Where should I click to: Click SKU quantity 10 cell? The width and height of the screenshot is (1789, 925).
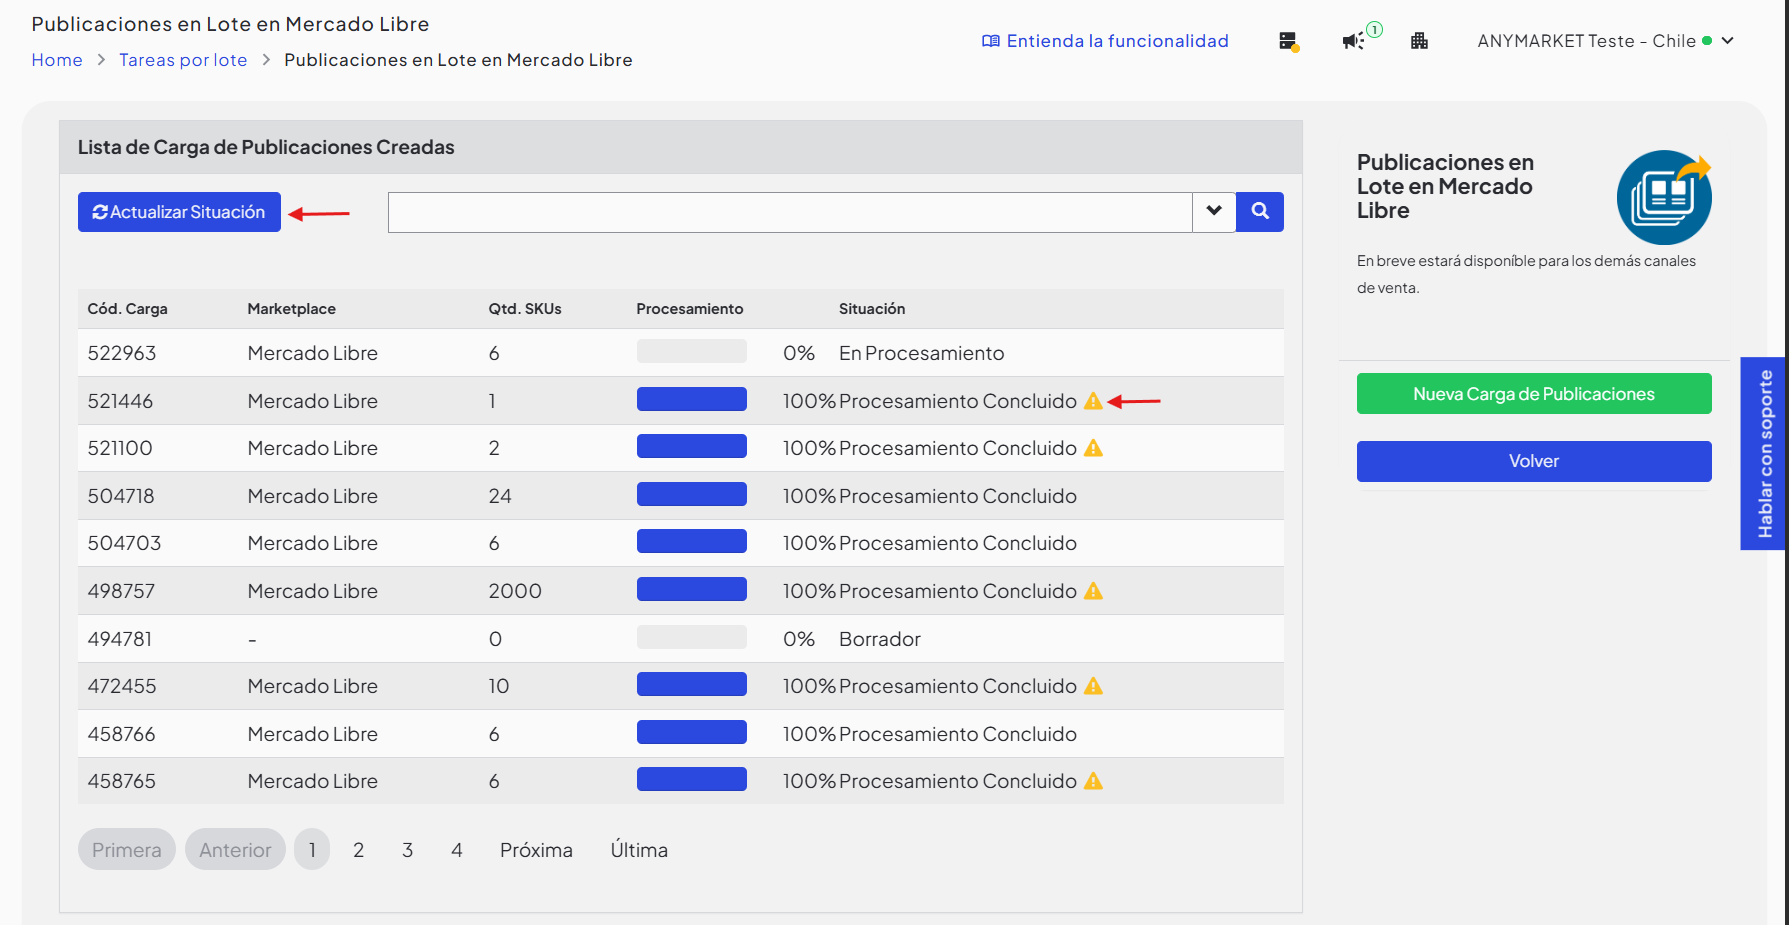[x=499, y=686]
